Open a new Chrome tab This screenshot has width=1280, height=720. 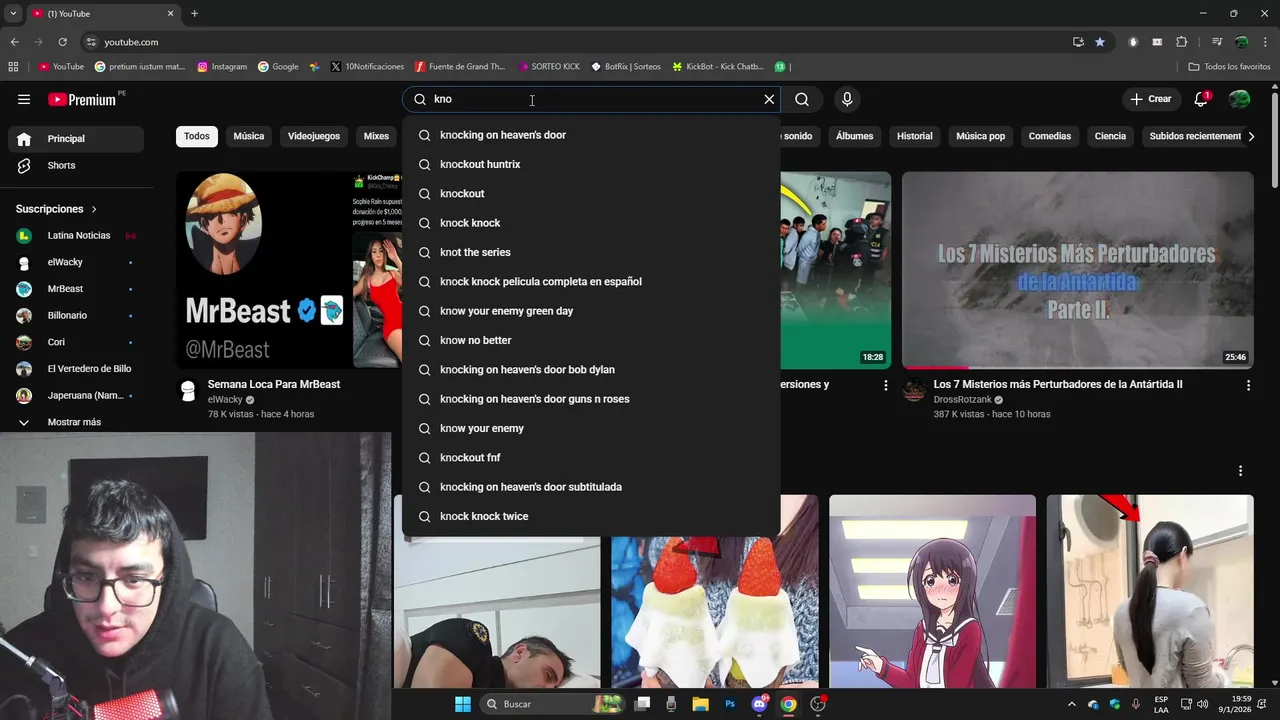(194, 13)
